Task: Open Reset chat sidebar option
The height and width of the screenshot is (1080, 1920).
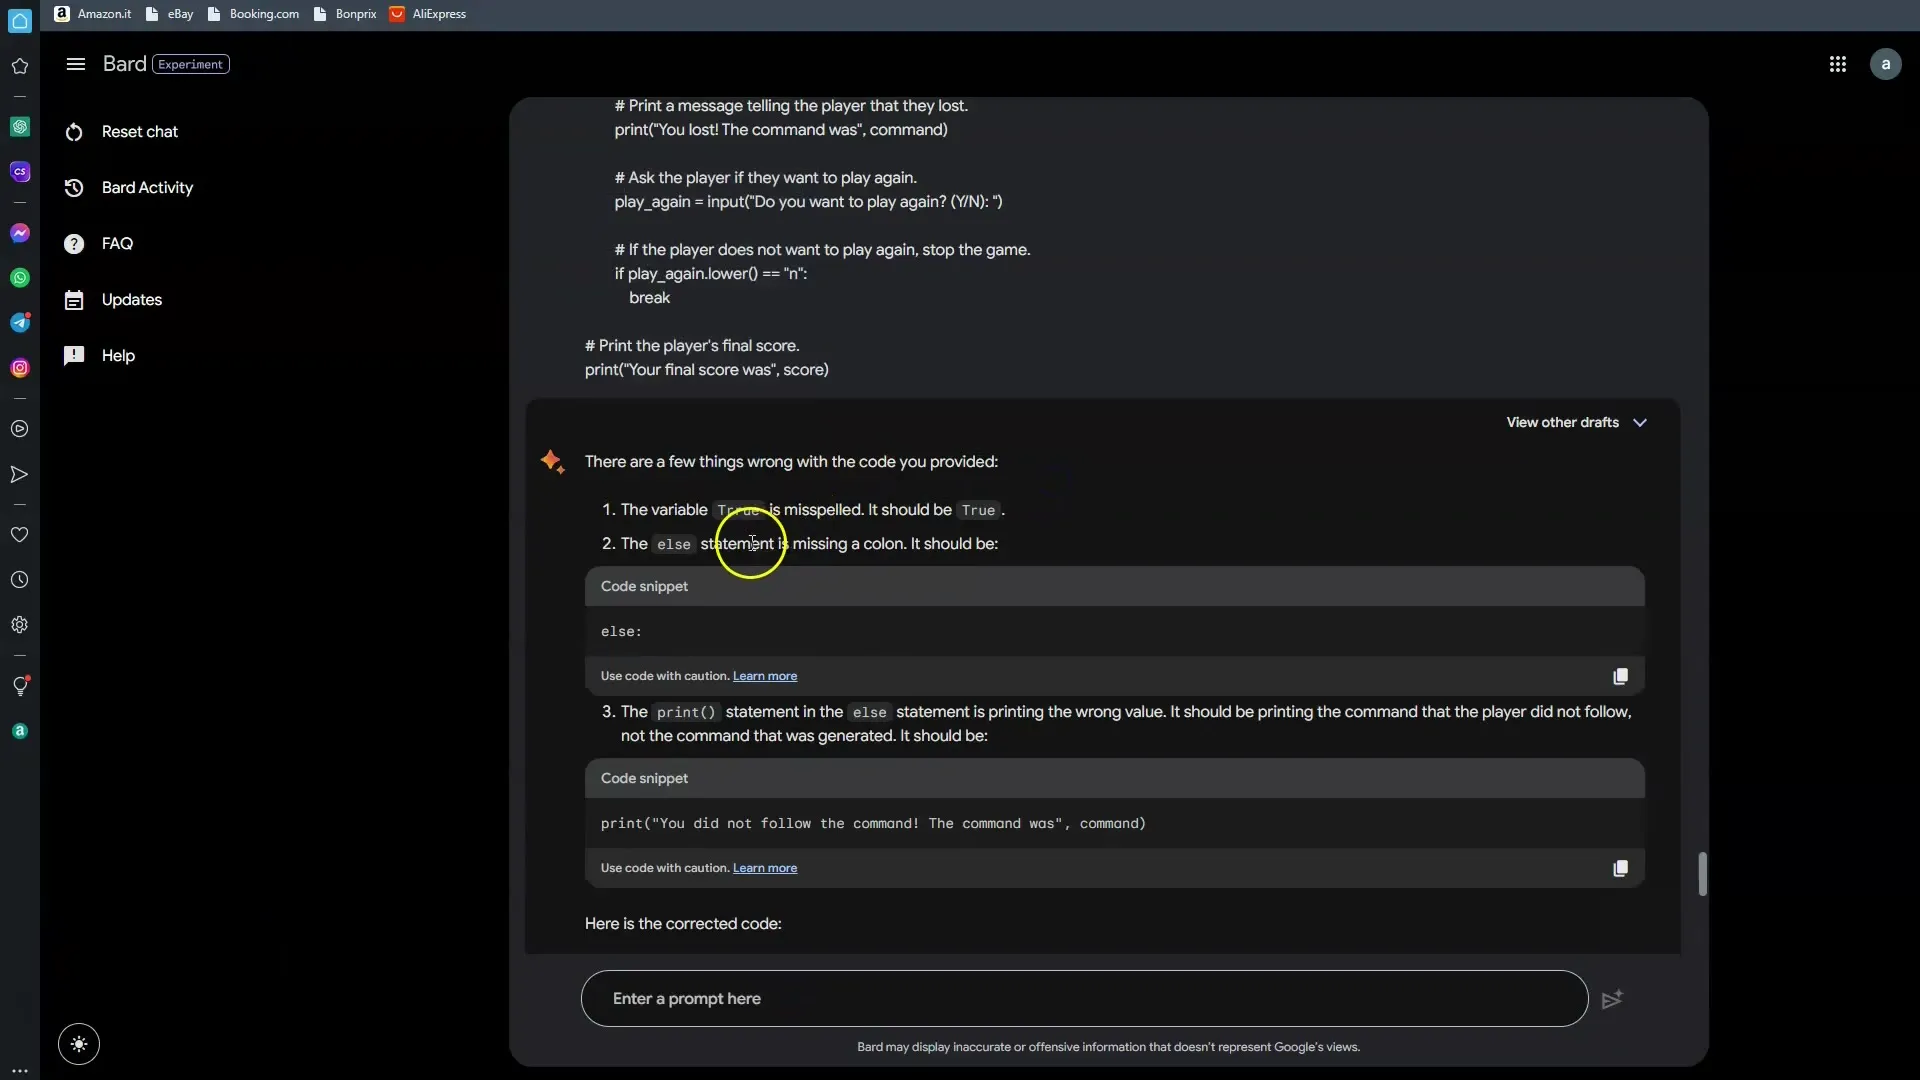Action: pos(140,131)
